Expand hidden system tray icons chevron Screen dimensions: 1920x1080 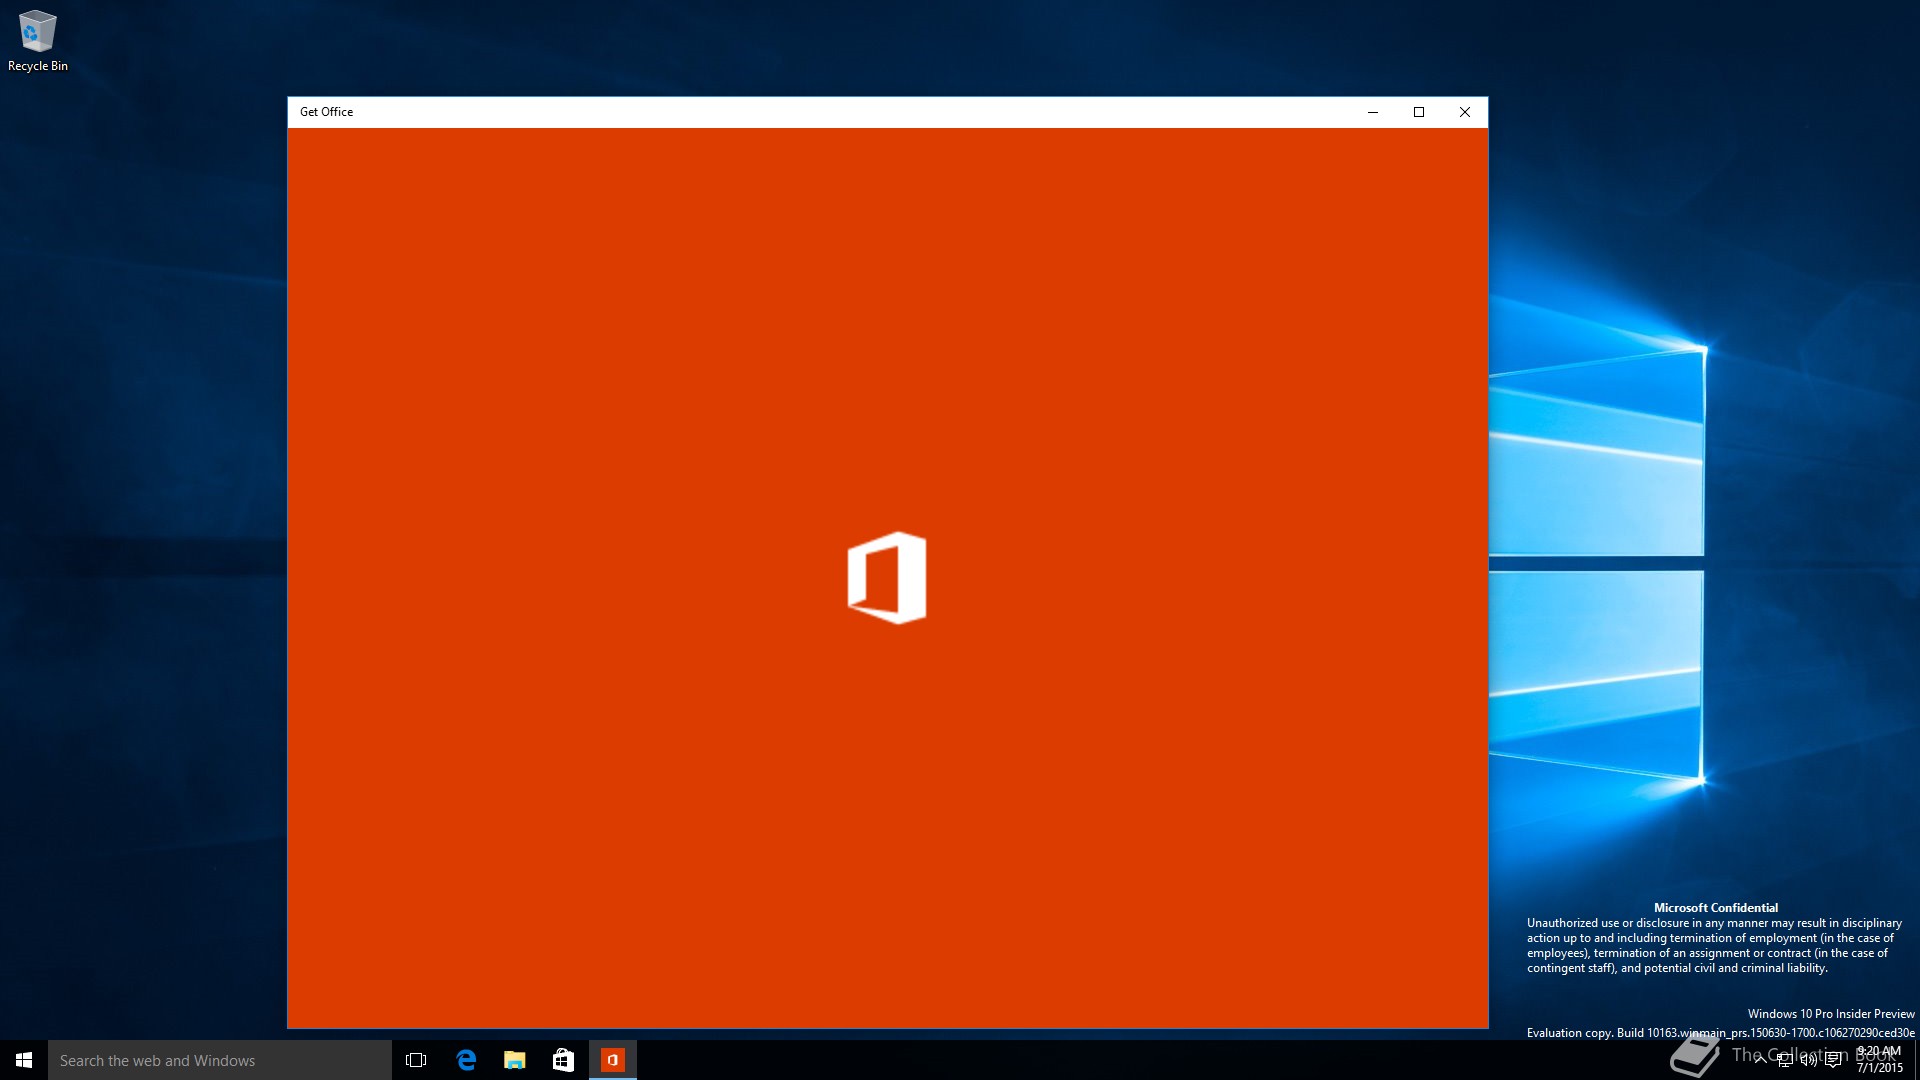pyautogui.click(x=1761, y=1060)
